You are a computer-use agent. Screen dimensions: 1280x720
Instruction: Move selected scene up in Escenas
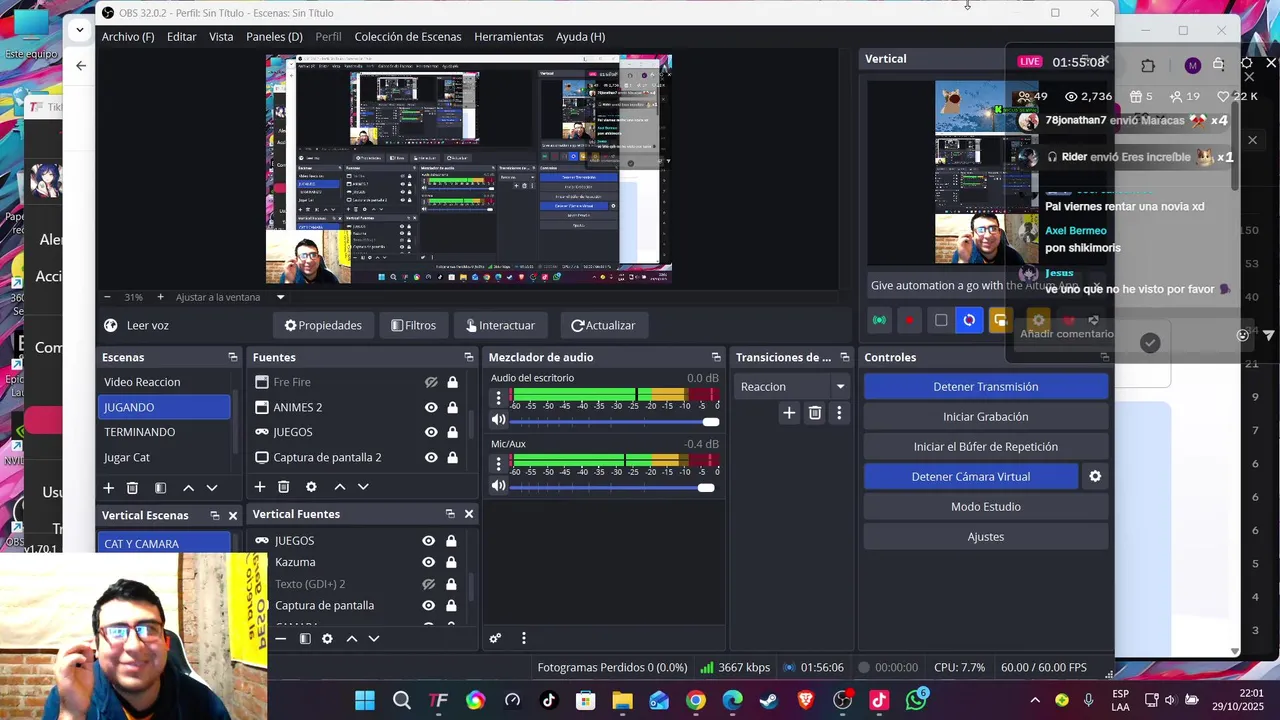[188, 487]
